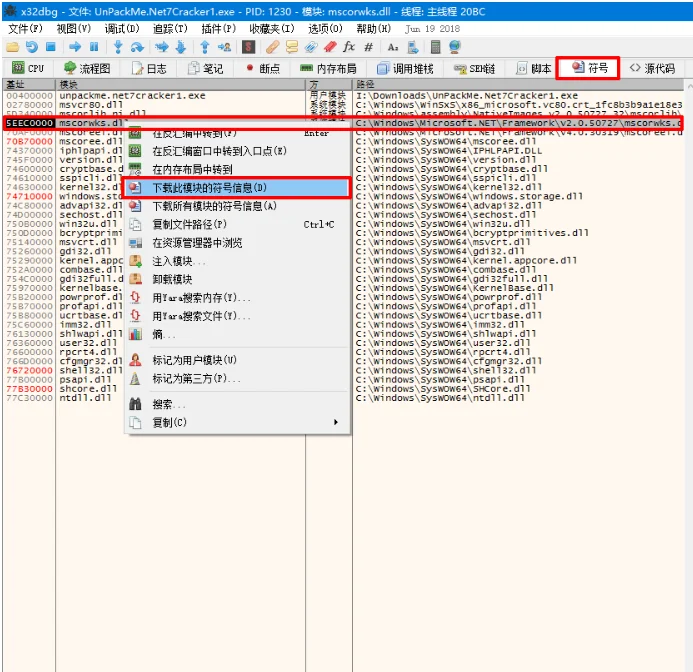Open Scylla plugin red S icon

pos(248,46)
